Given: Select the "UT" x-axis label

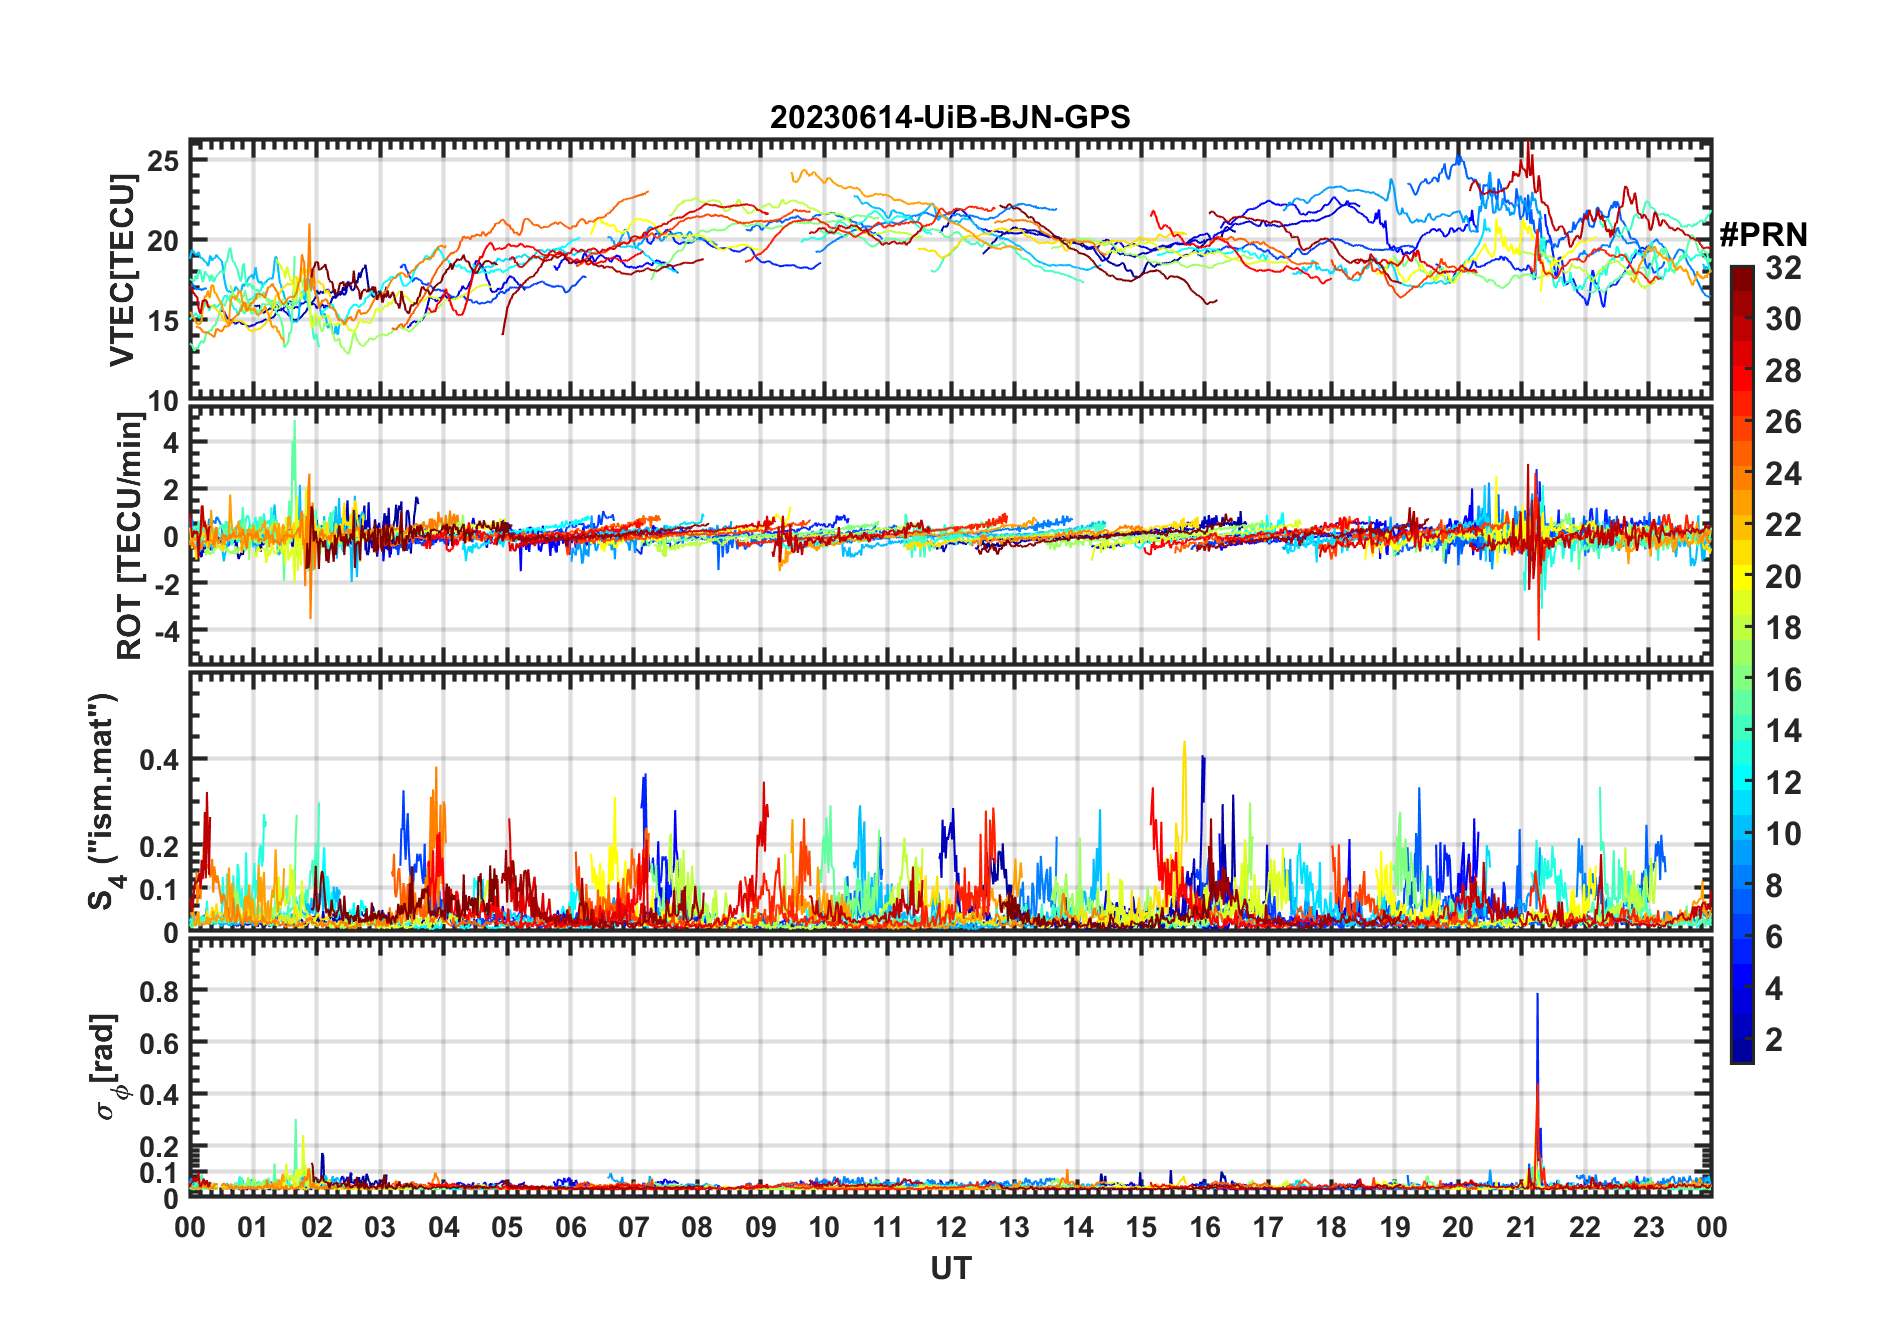Looking at the screenshot, I should [951, 1269].
